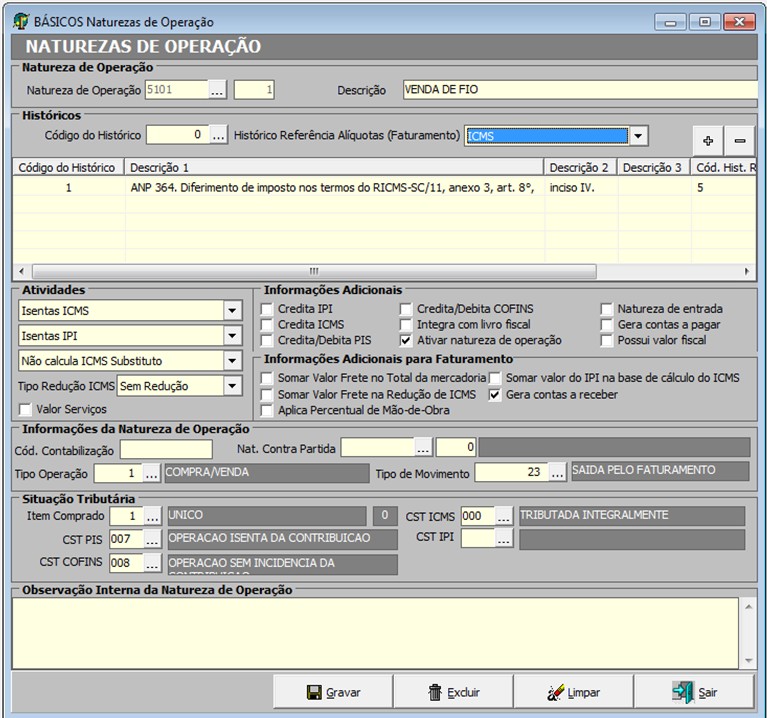Open lookup button beside Código do Histórico
This screenshot has width=767, height=718.
(219, 135)
